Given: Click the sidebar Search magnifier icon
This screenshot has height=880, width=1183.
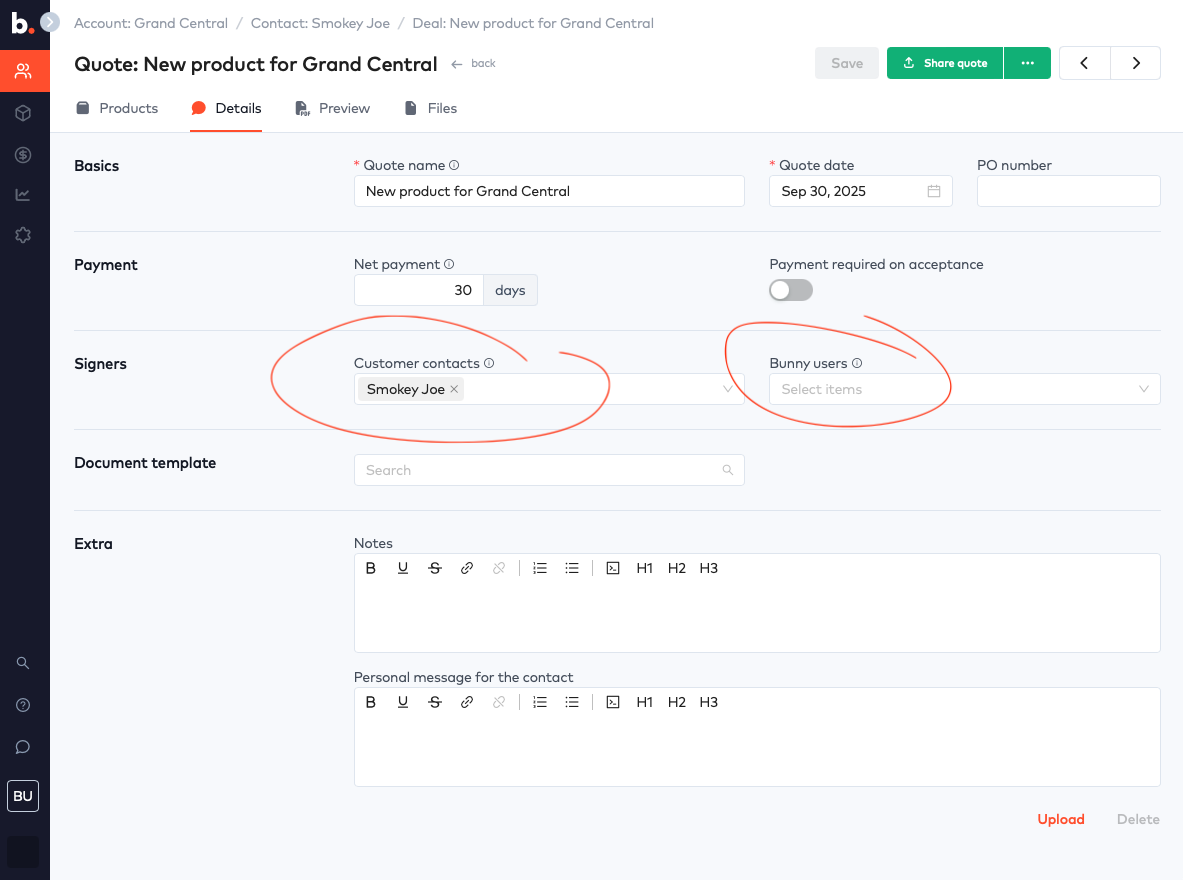Looking at the screenshot, I should coord(23,663).
